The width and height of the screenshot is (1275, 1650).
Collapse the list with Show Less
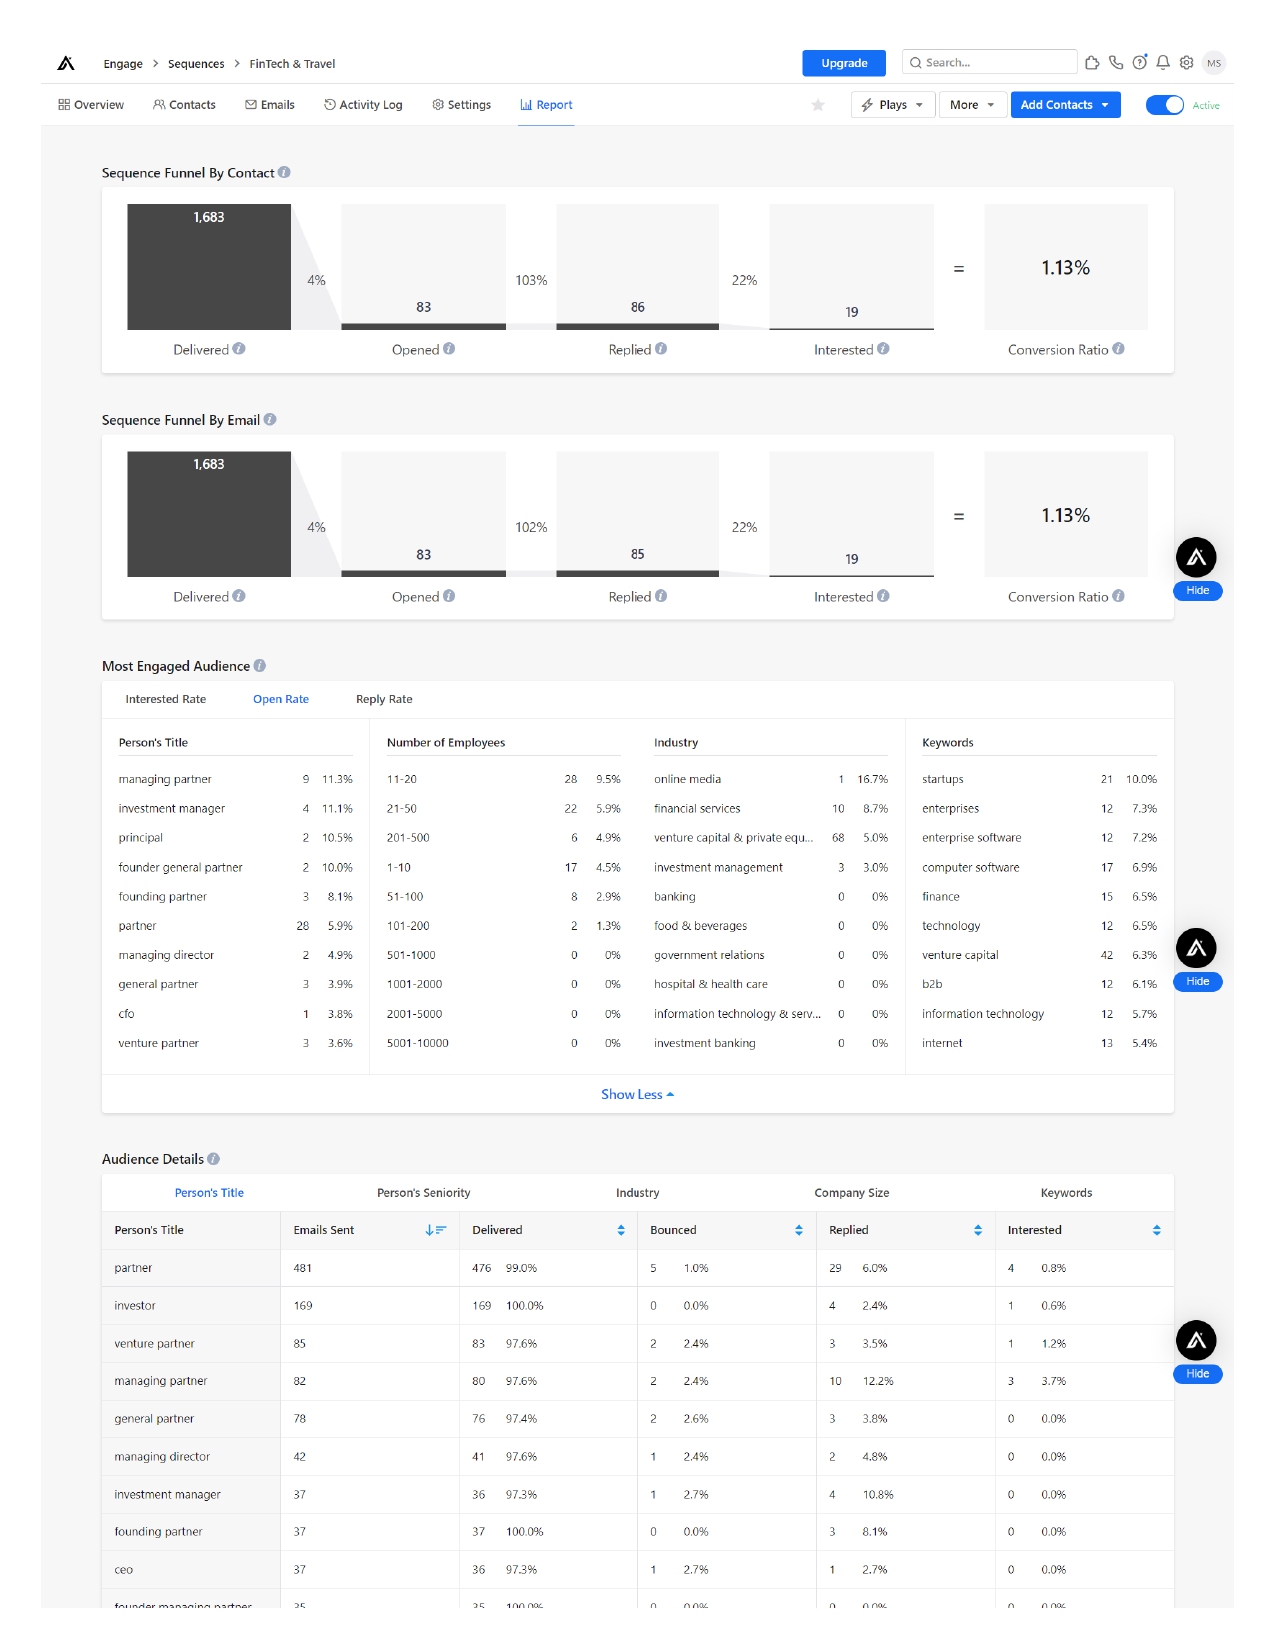(637, 1094)
